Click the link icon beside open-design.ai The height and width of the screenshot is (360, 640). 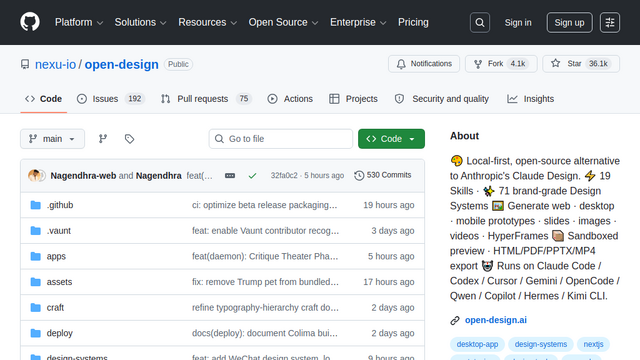[455, 320]
